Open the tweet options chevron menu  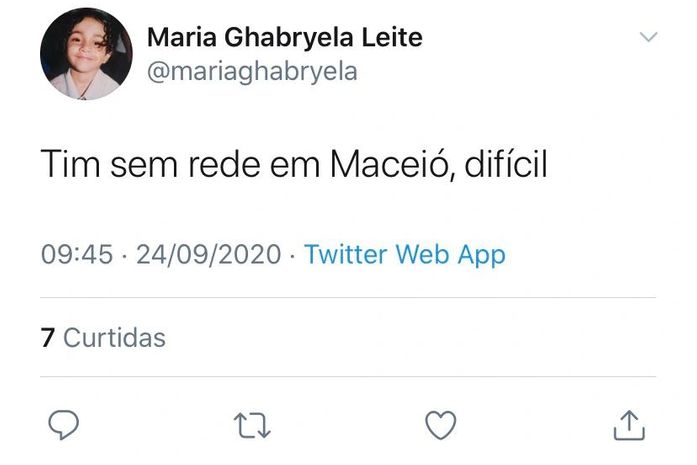coord(648,38)
